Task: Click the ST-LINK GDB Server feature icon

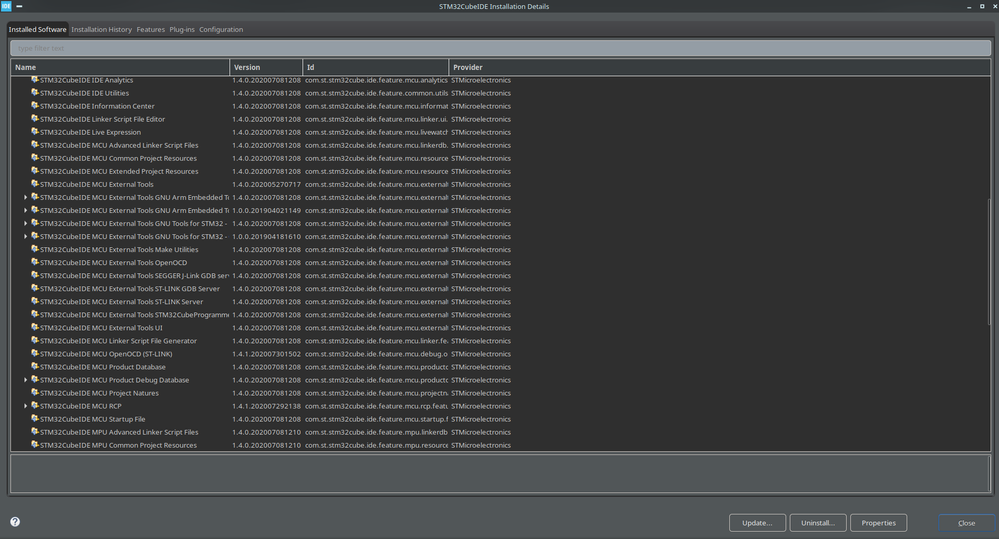Action: pos(35,288)
